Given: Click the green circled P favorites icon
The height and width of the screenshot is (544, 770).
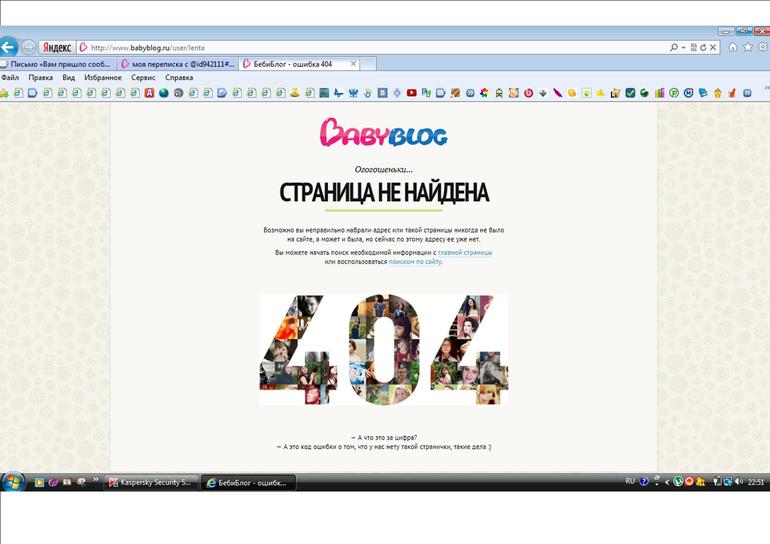Looking at the screenshot, I should click(674, 93).
